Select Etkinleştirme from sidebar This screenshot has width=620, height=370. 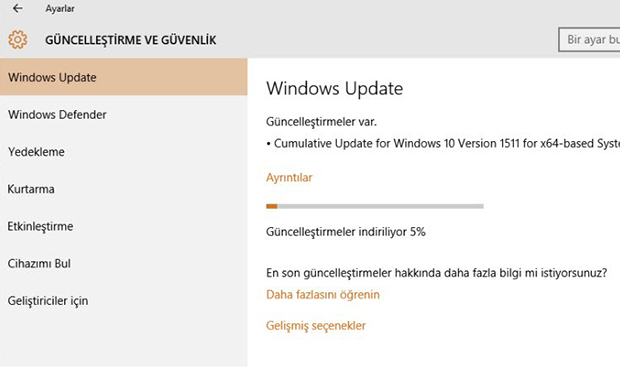124,227
